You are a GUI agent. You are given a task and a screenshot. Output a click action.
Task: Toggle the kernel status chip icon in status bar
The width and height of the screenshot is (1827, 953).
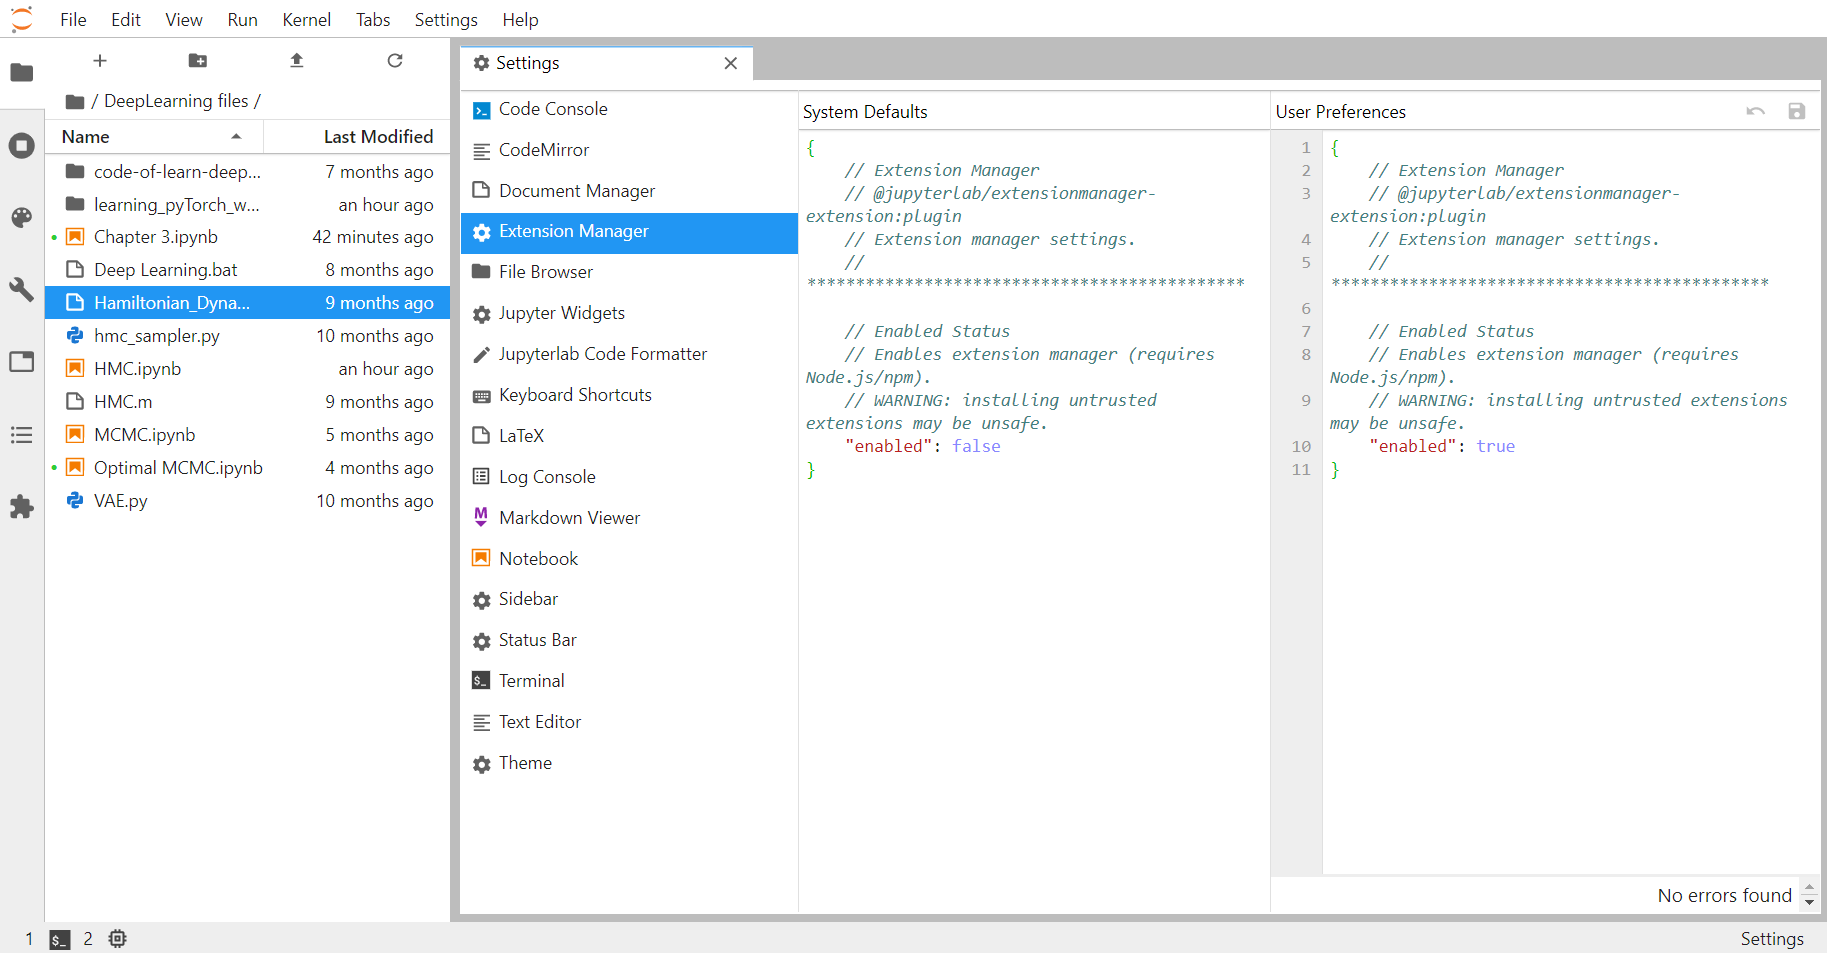tap(117, 939)
